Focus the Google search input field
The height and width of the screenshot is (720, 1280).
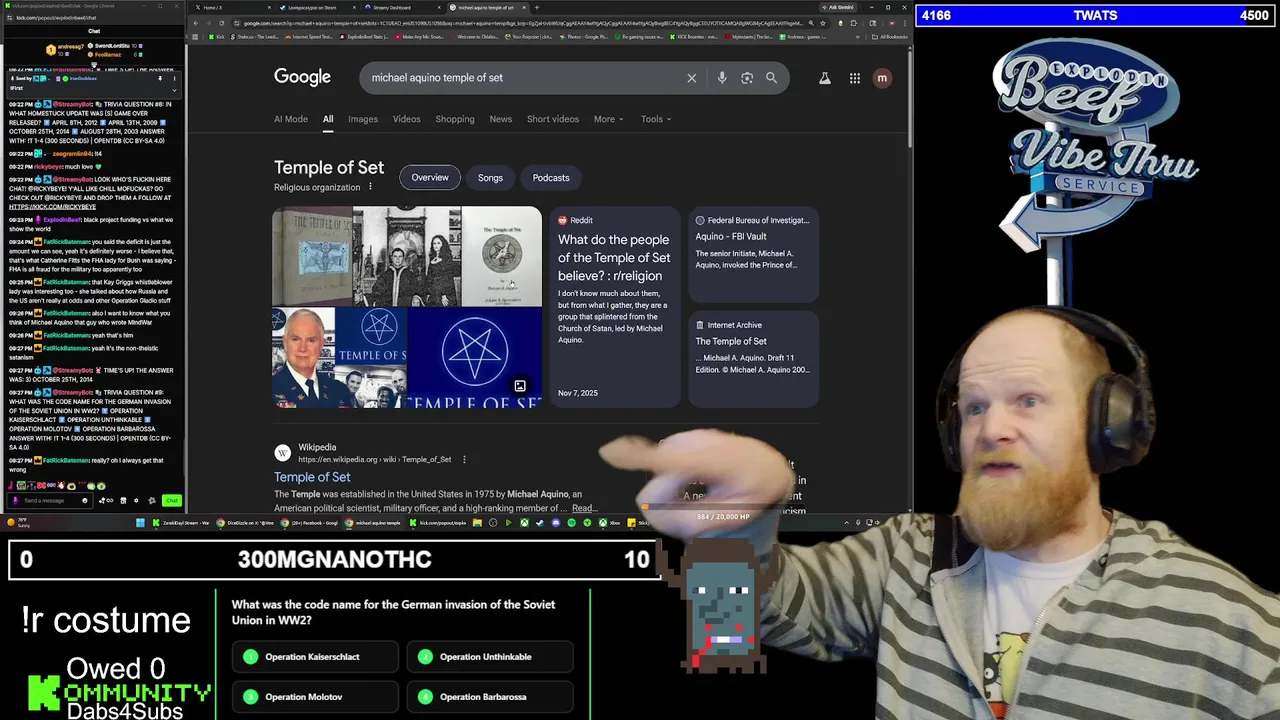[x=525, y=78]
